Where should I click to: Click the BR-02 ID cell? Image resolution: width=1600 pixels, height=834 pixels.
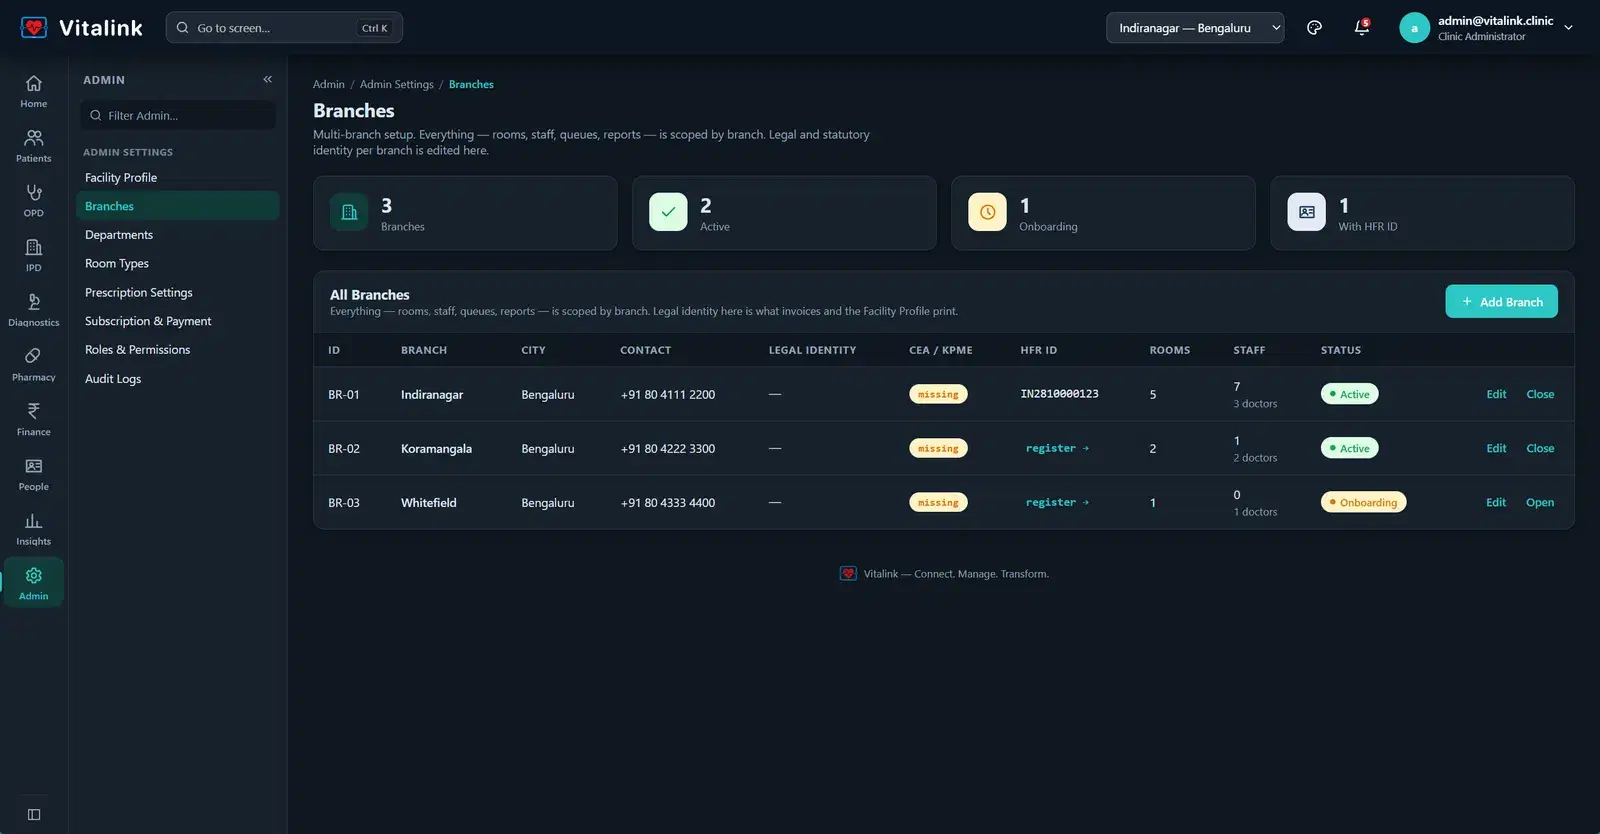tap(343, 448)
